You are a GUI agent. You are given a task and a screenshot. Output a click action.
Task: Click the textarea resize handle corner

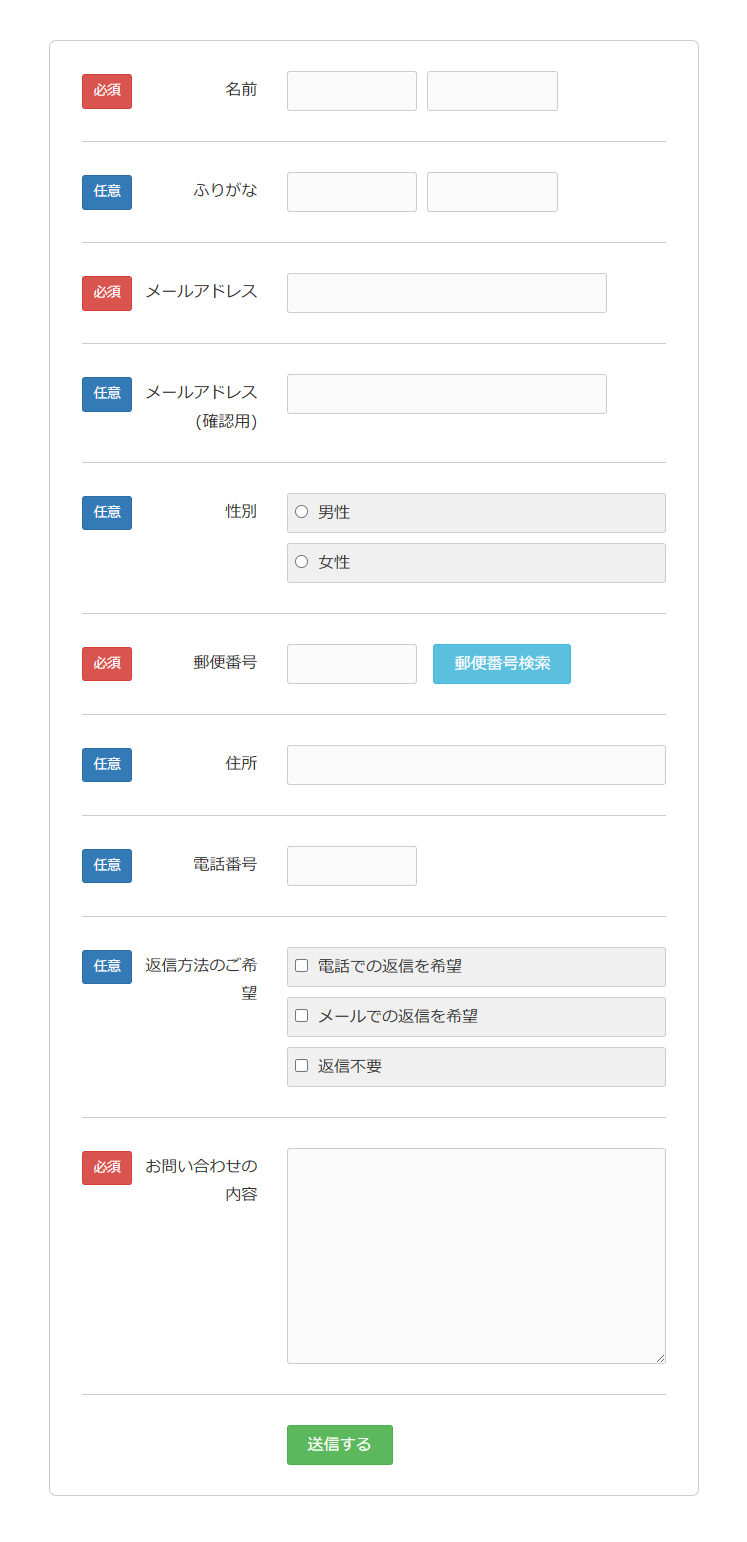click(661, 1357)
